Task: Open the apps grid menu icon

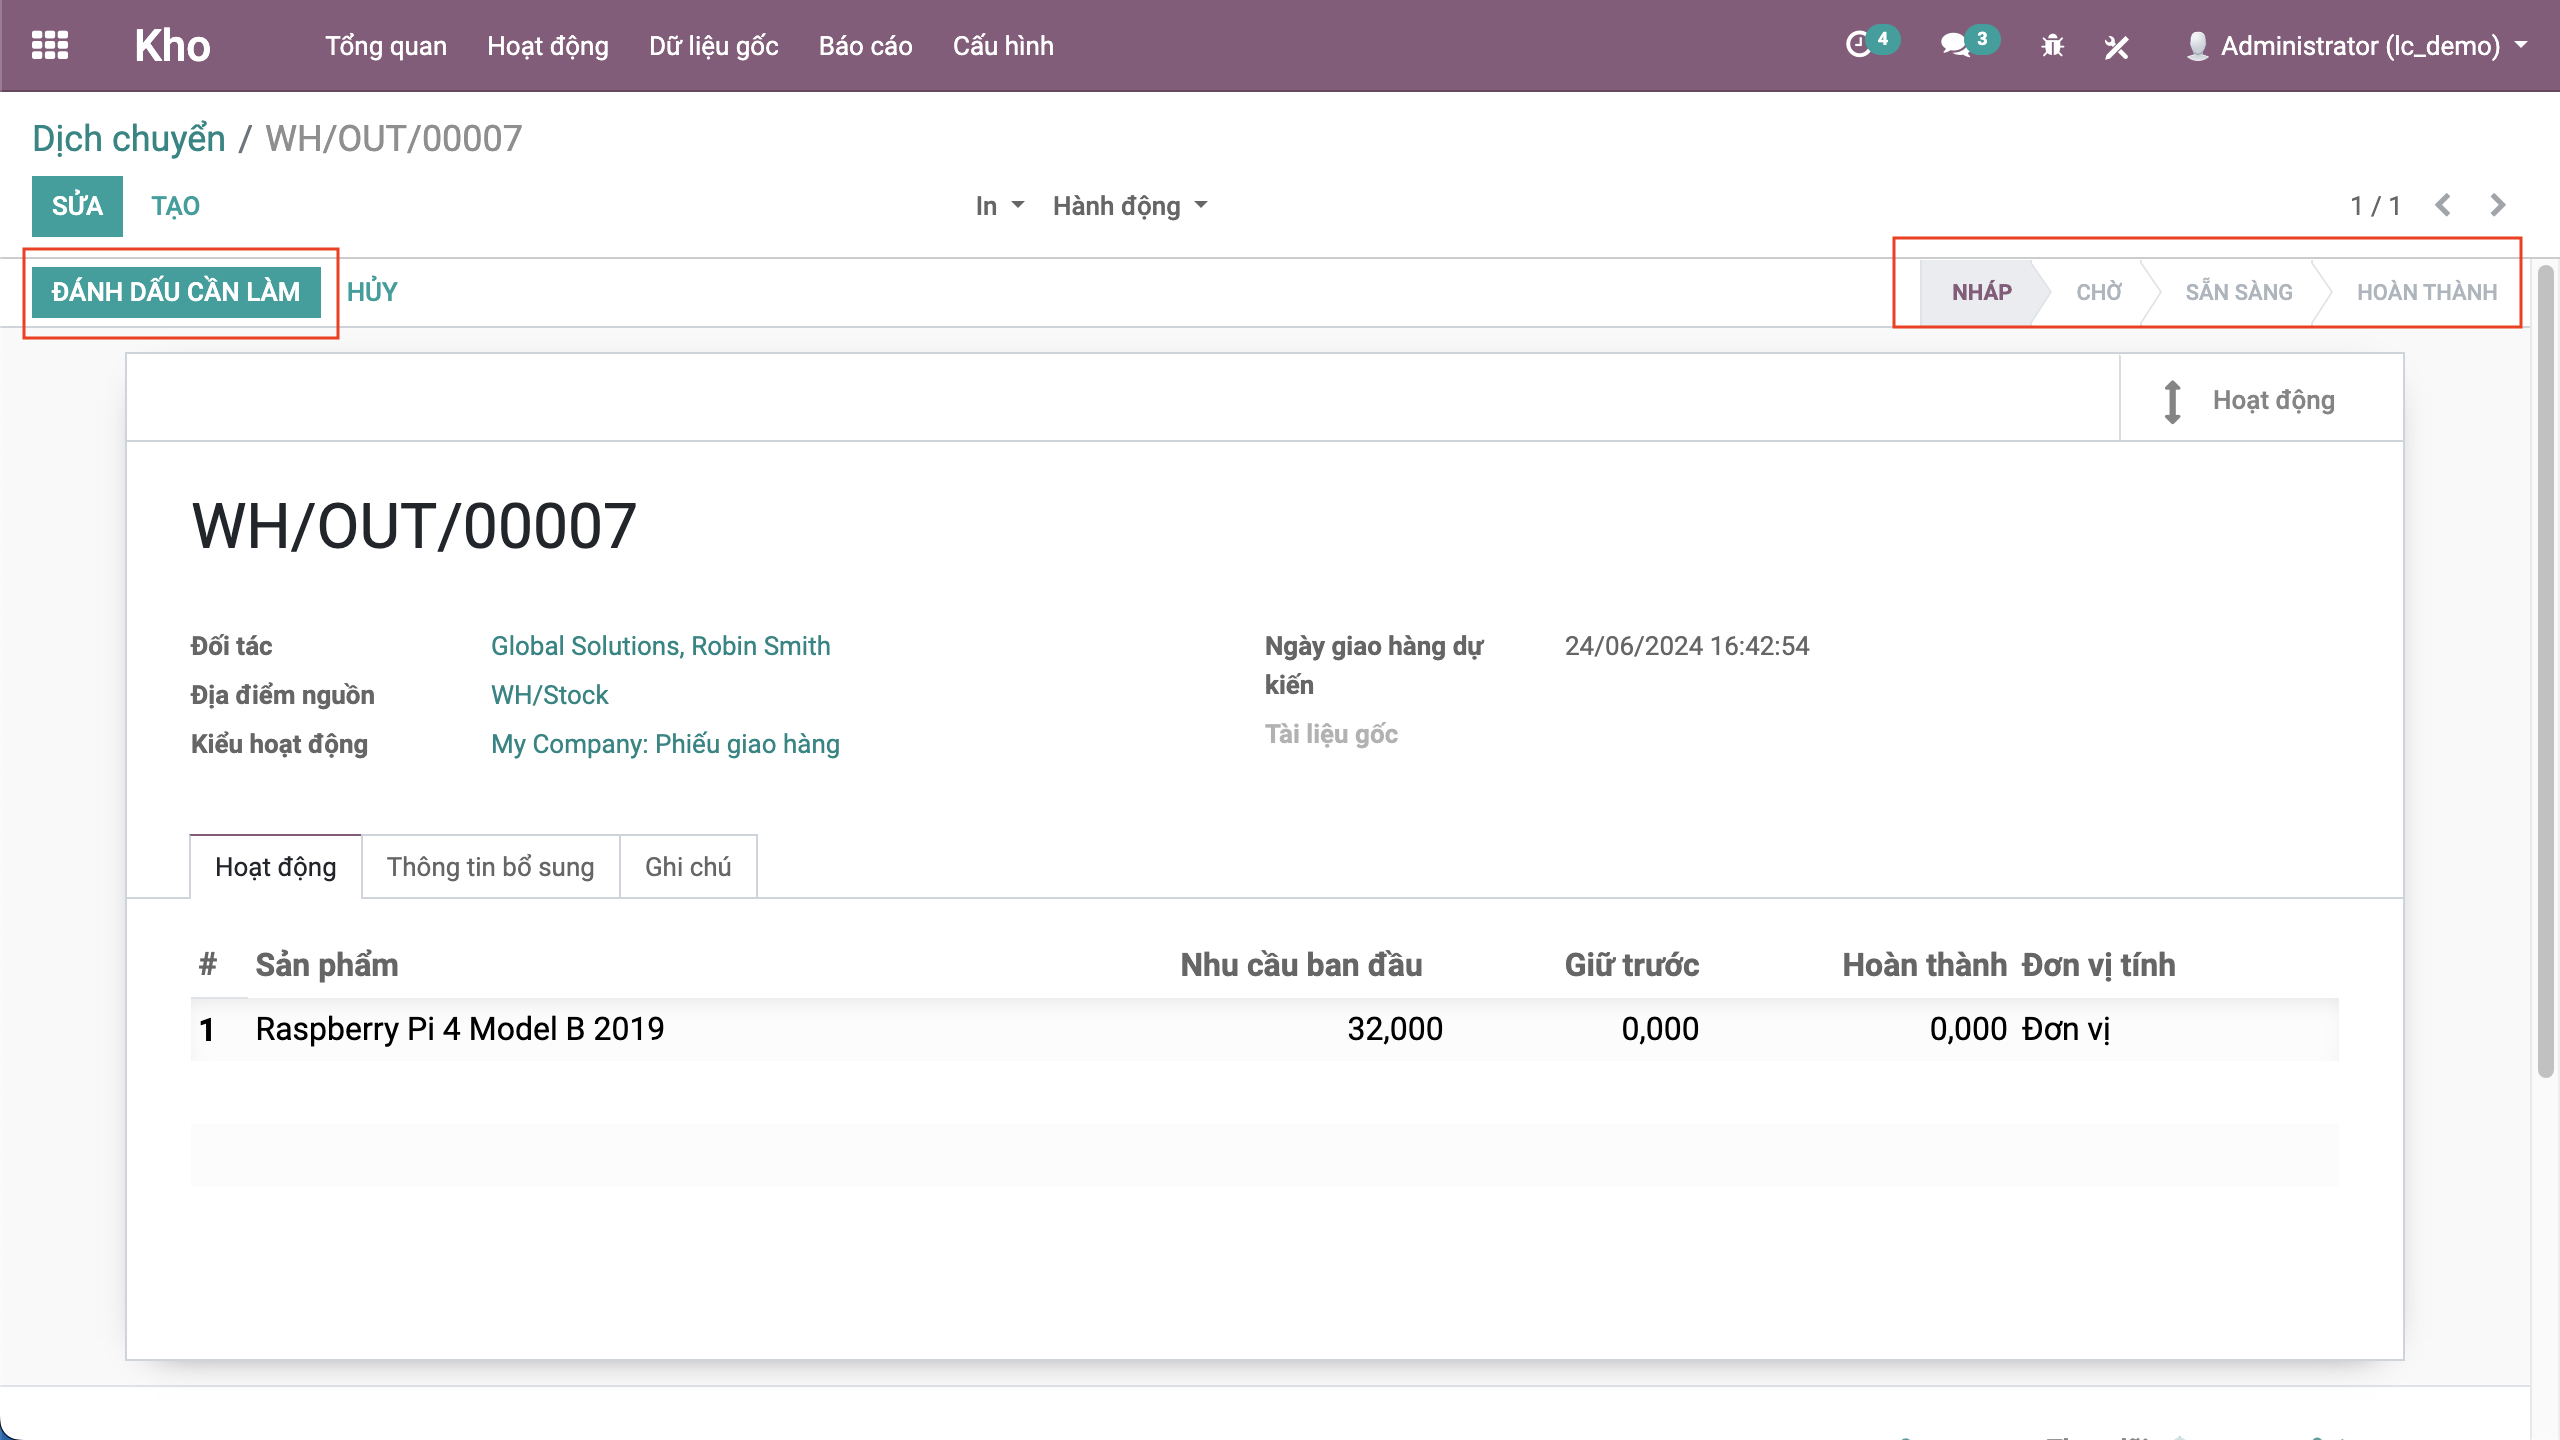Action: point(50,45)
